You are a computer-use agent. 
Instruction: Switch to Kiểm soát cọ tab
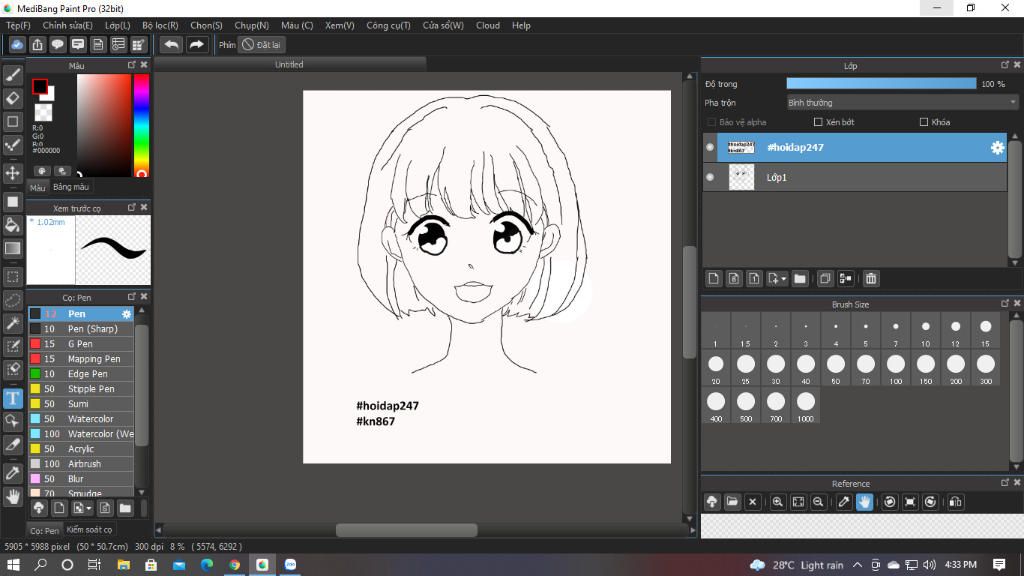click(89, 530)
